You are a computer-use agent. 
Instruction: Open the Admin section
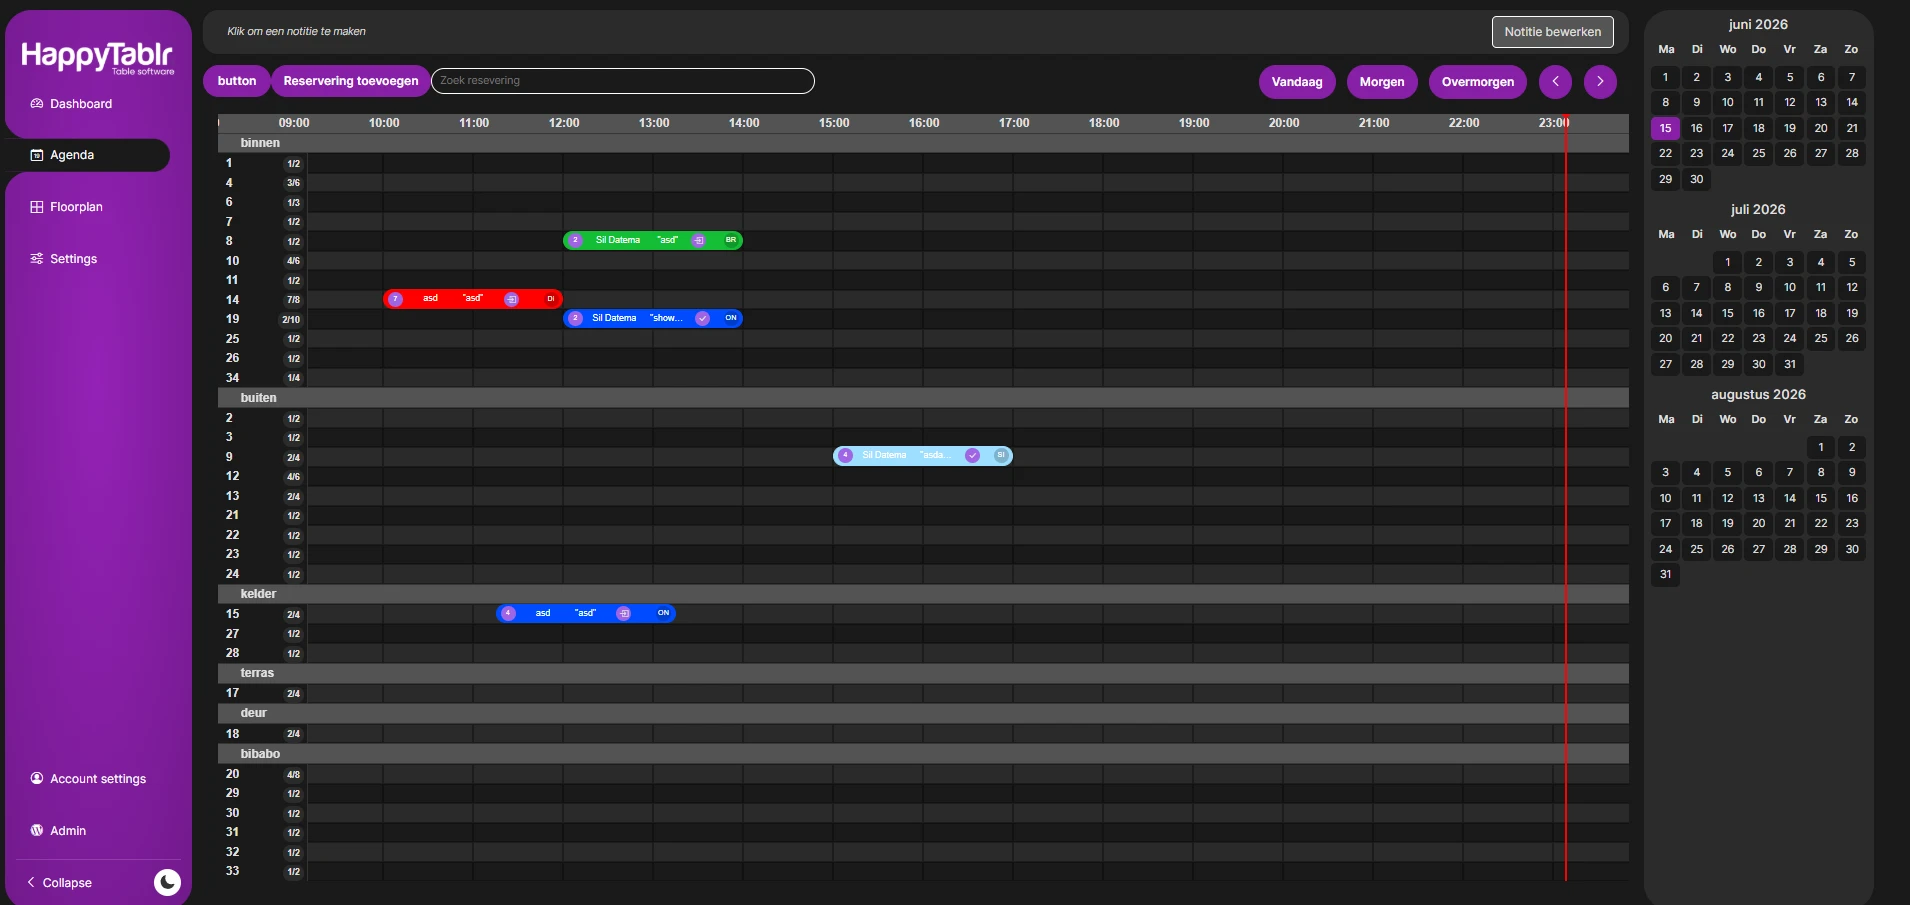[58, 831]
